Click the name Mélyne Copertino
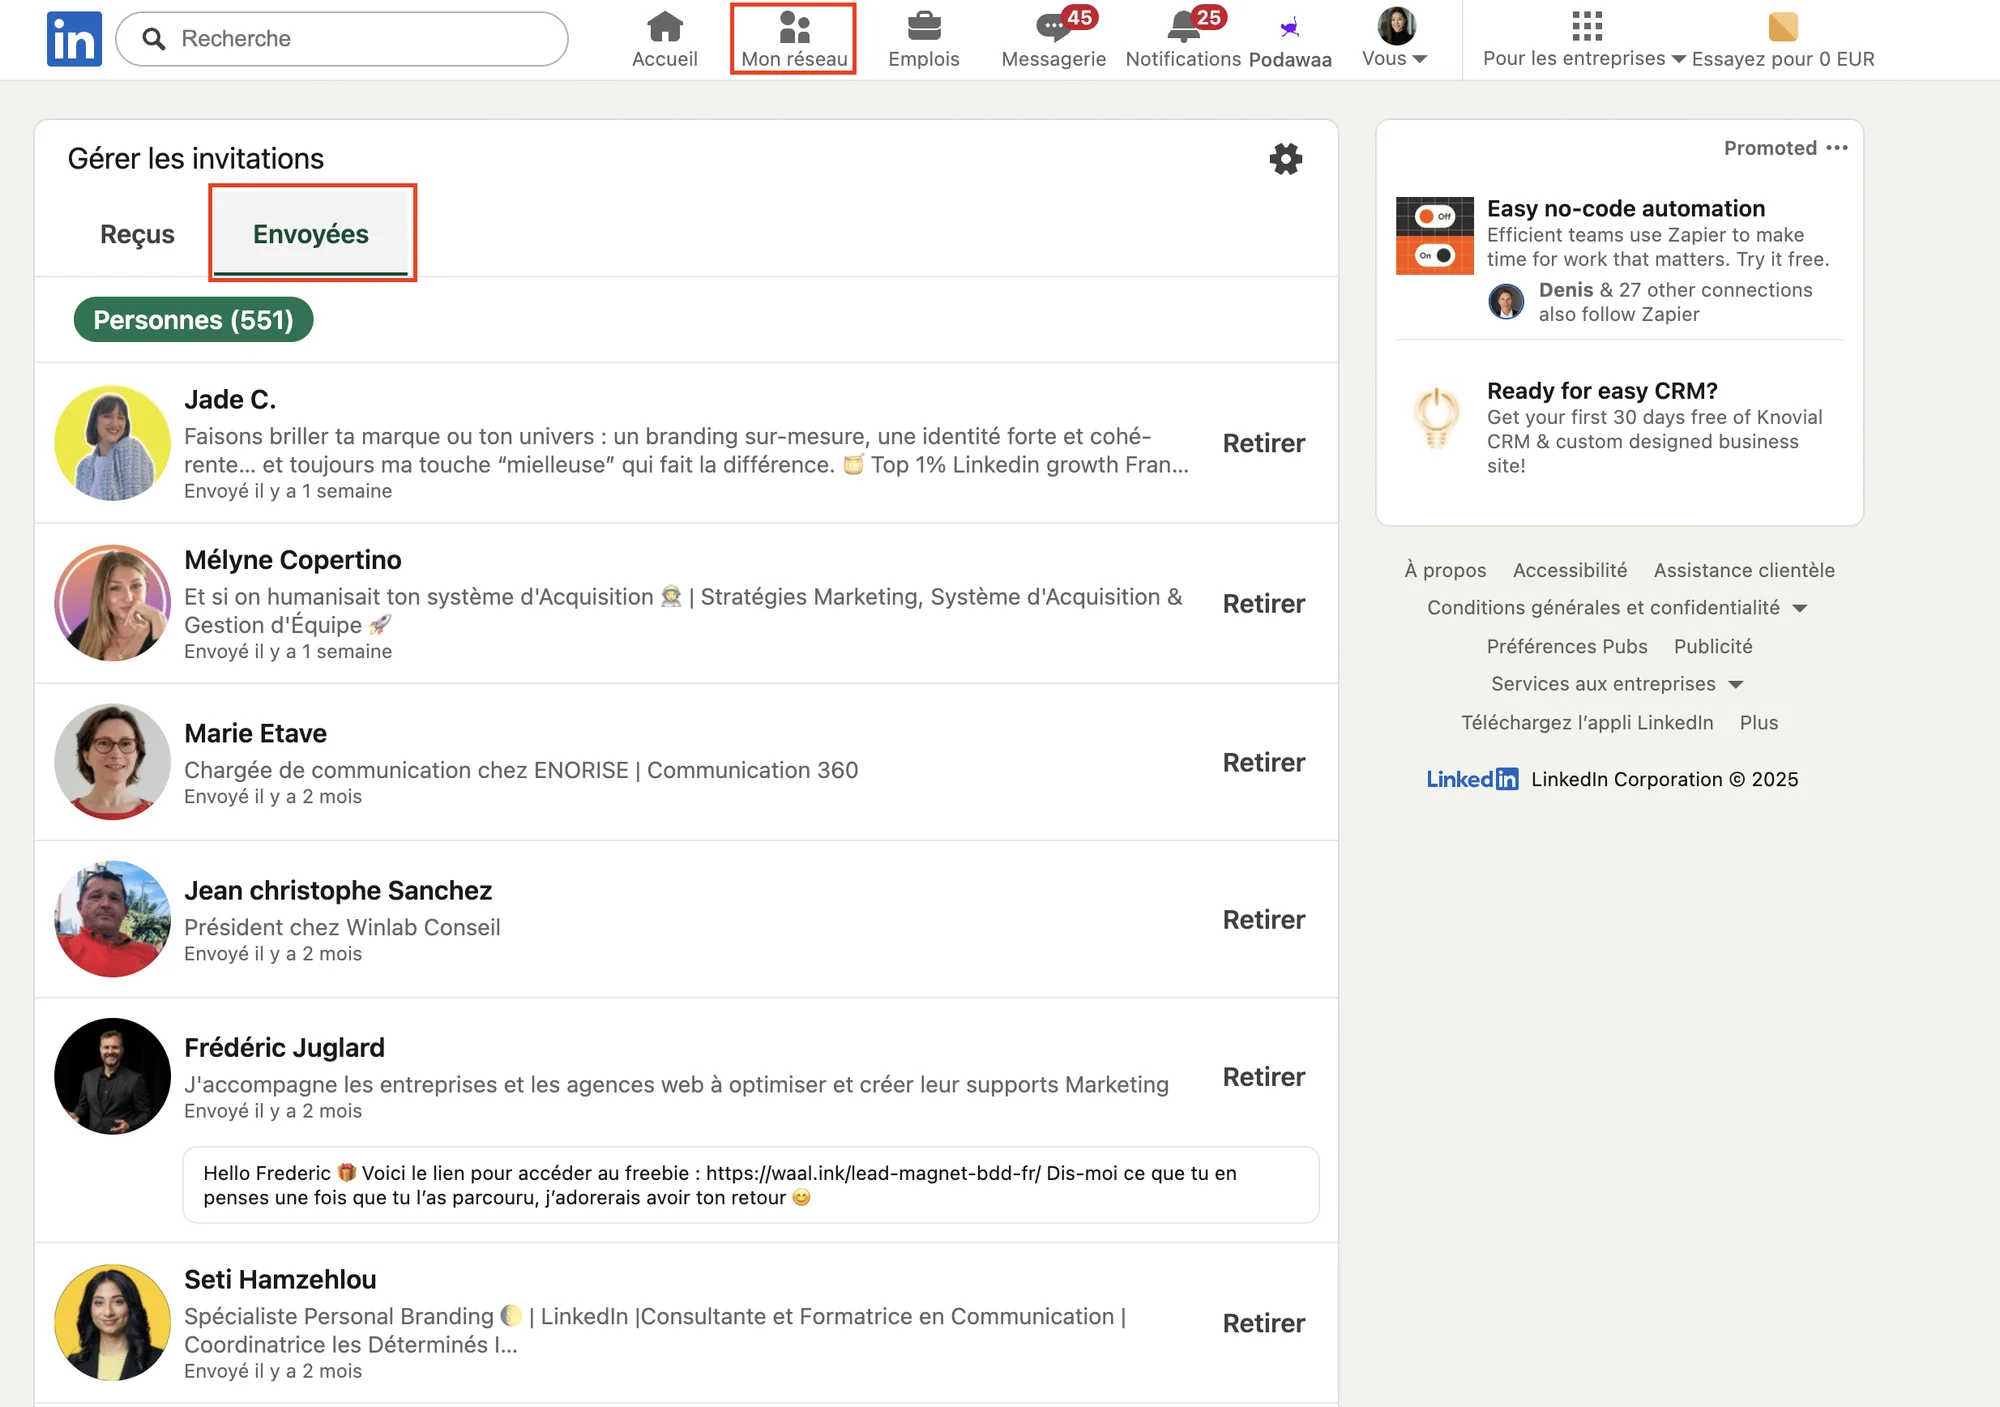2000x1407 pixels. tap(293, 560)
